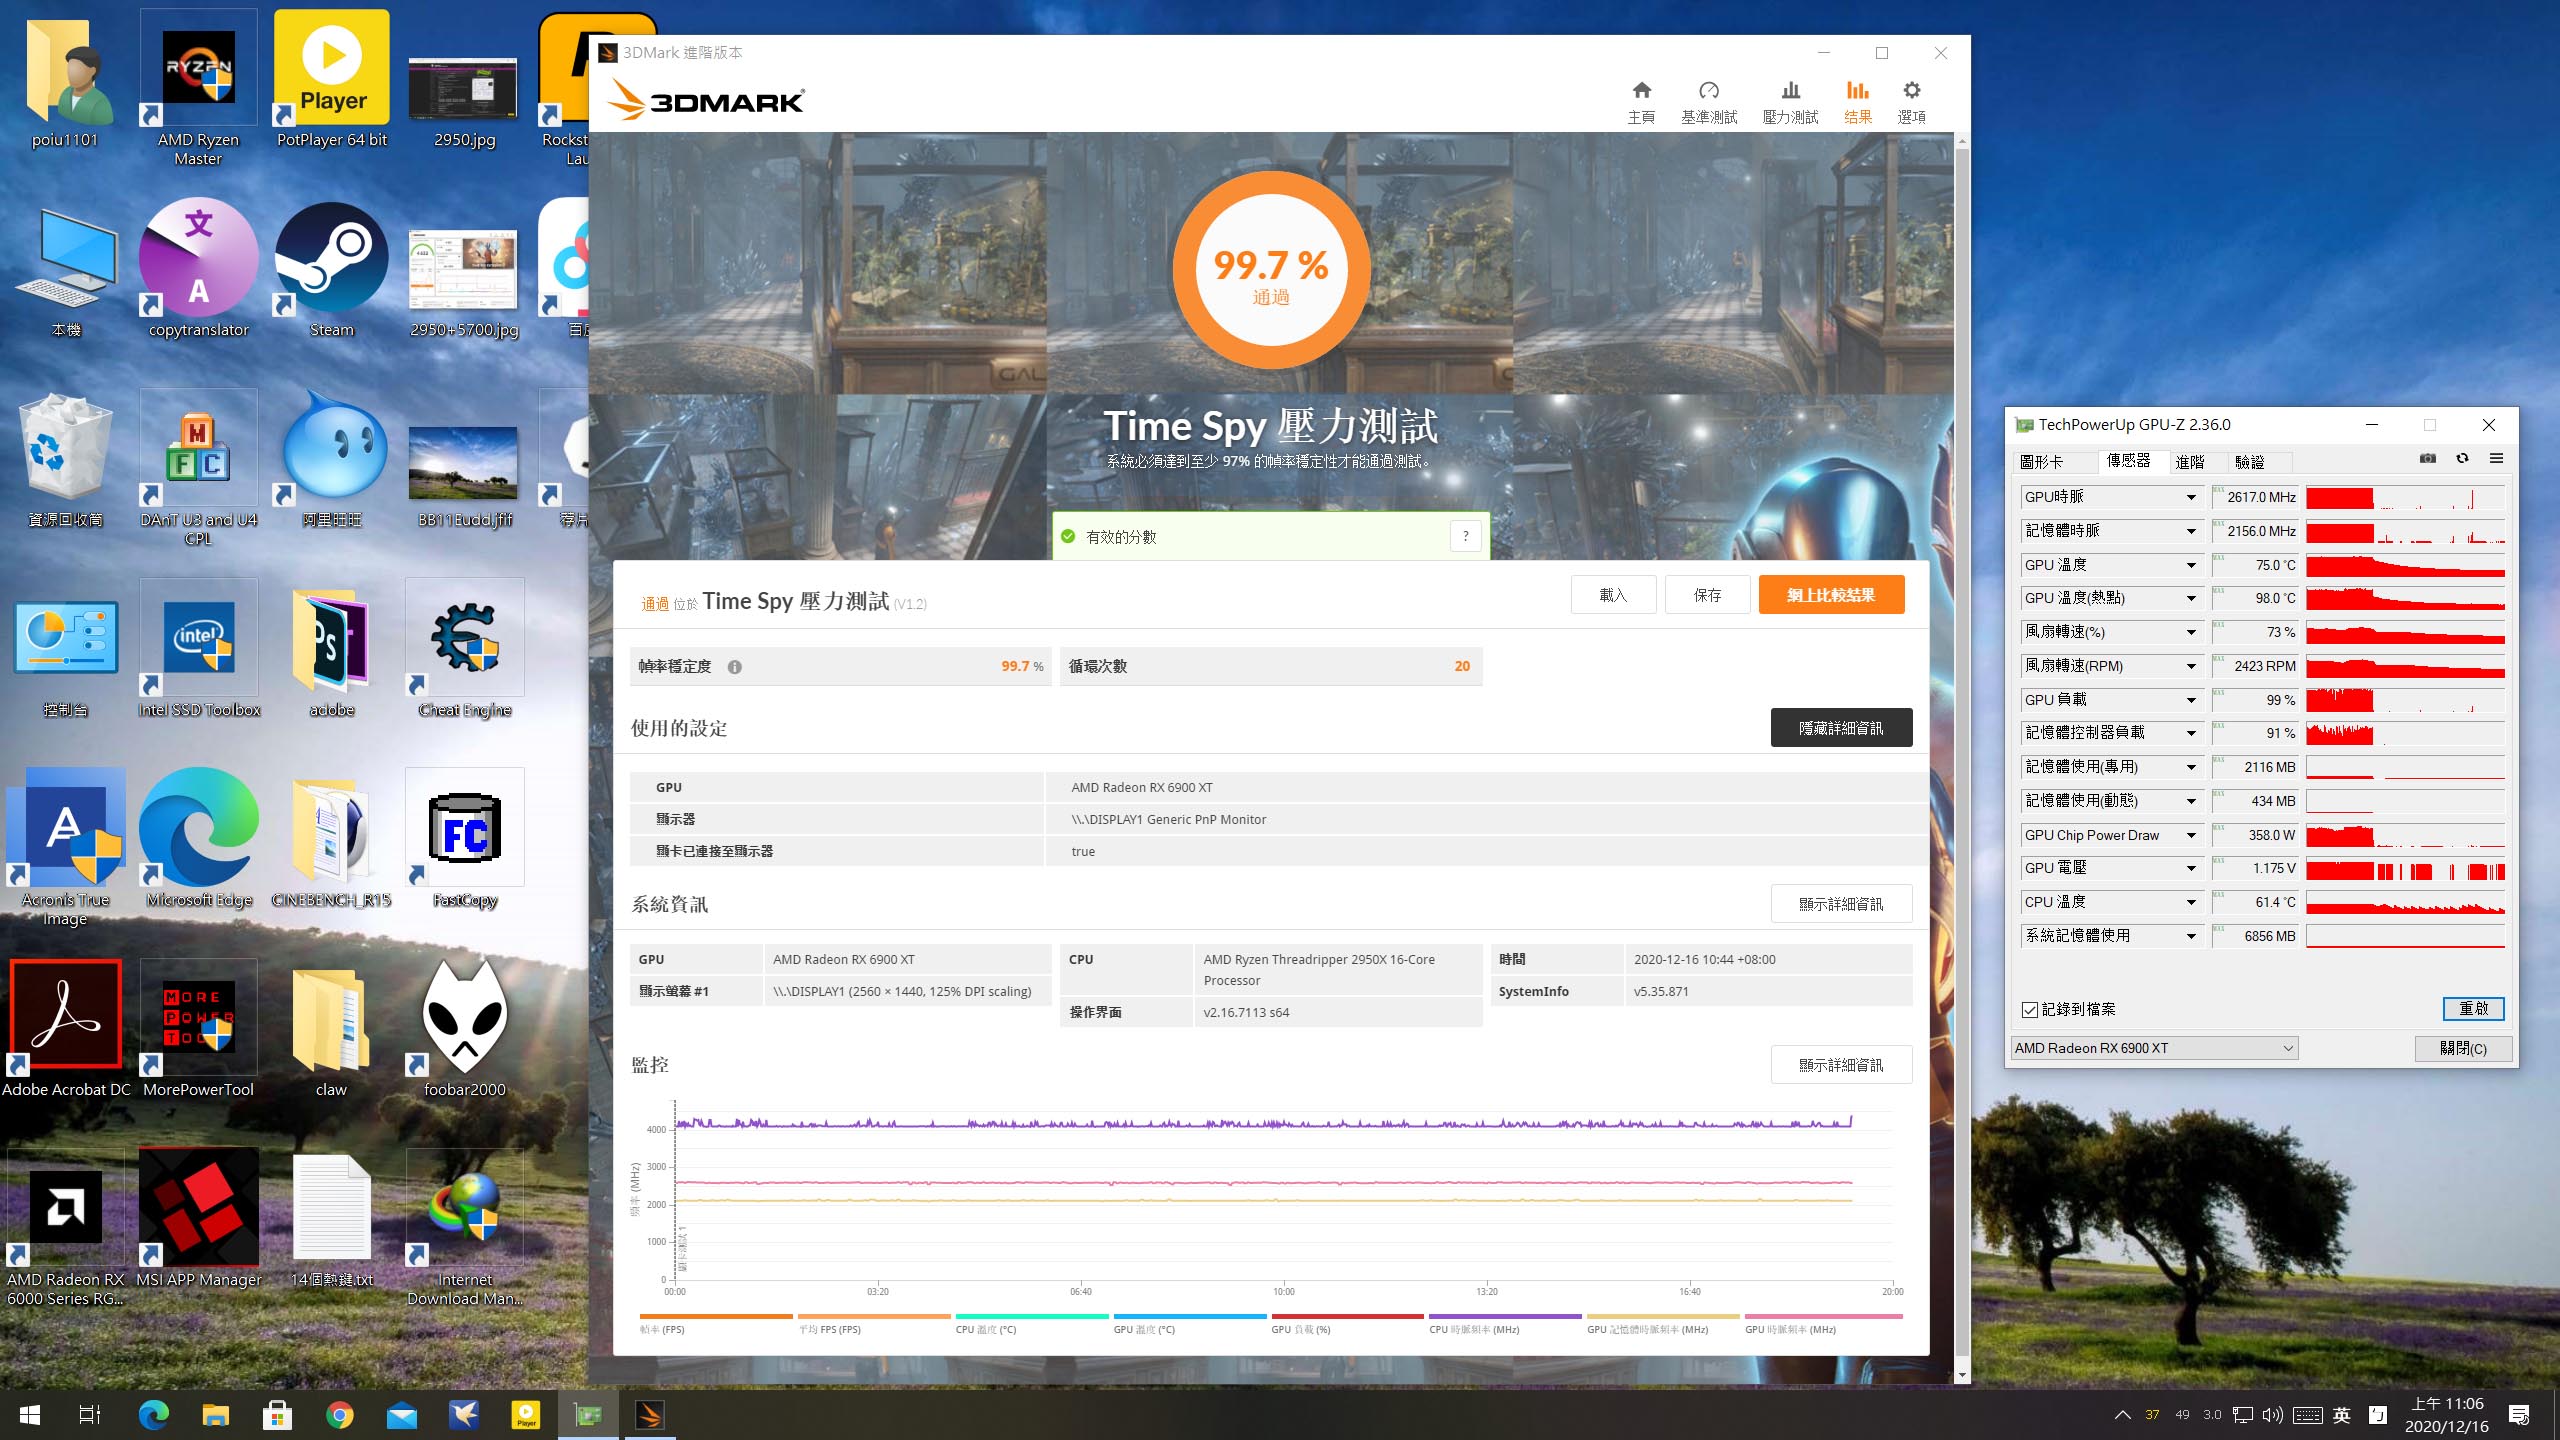Open MSI APP Manager desktop shortcut
This screenshot has height=1440, width=2560.
click(x=198, y=1219)
